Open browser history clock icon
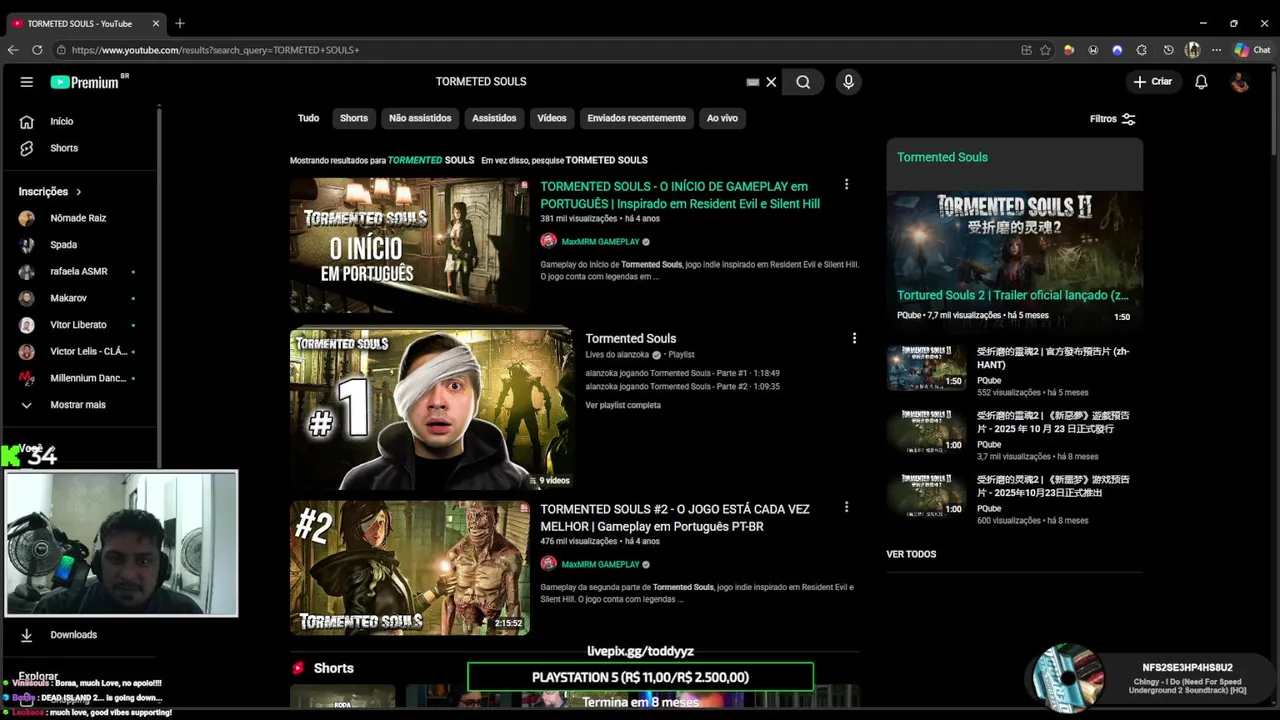Screen dimensions: 1280x720 click(1168, 50)
